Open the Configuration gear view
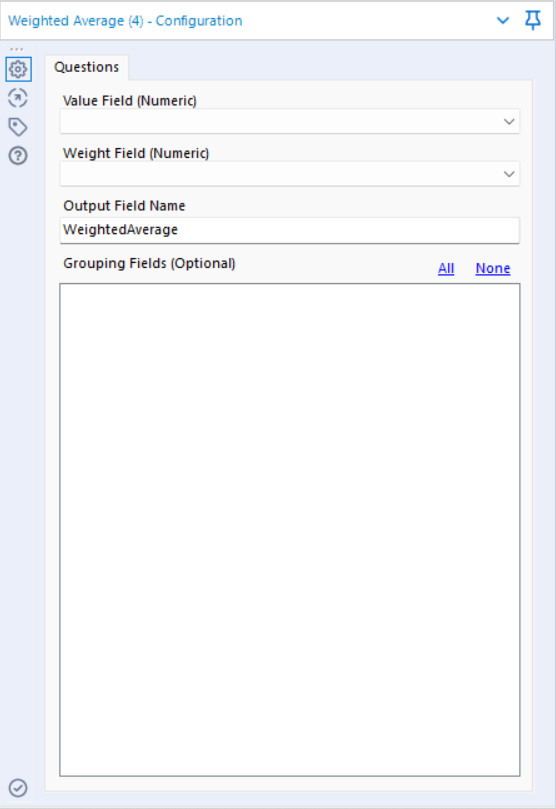Viewport: 556px width, 809px height. [x=18, y=69]
